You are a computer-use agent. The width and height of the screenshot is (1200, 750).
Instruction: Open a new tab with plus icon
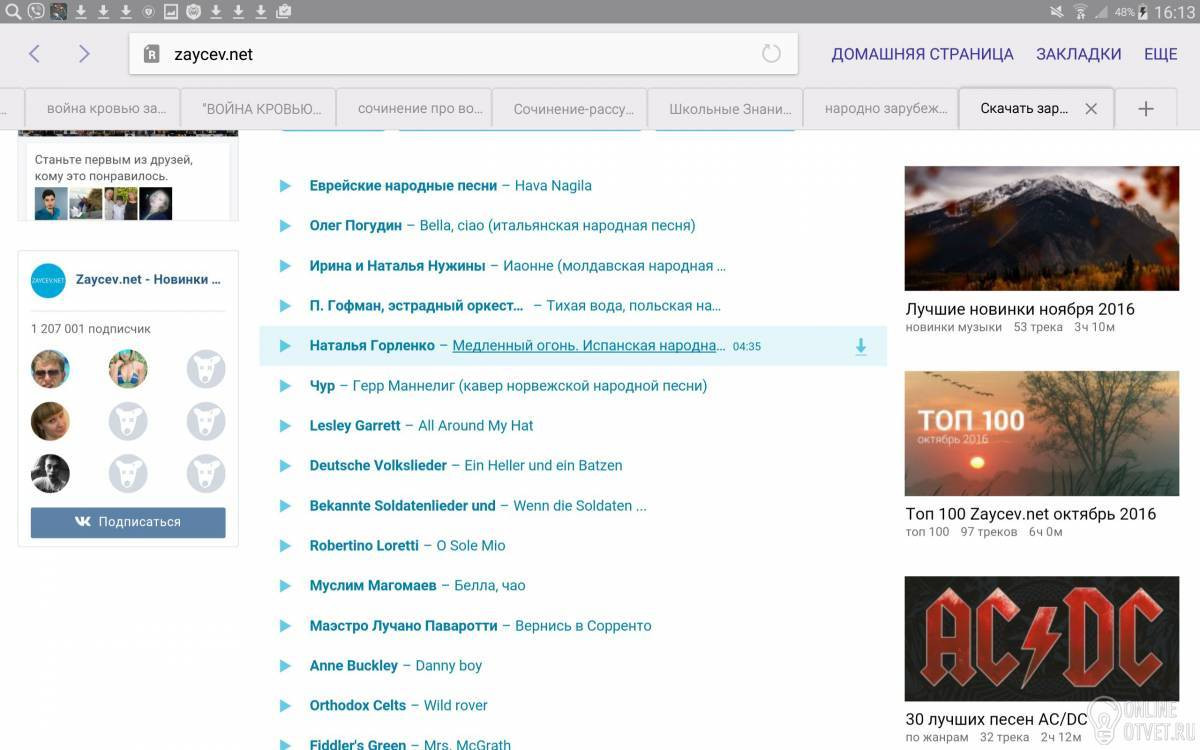[x=1146, y=109]
